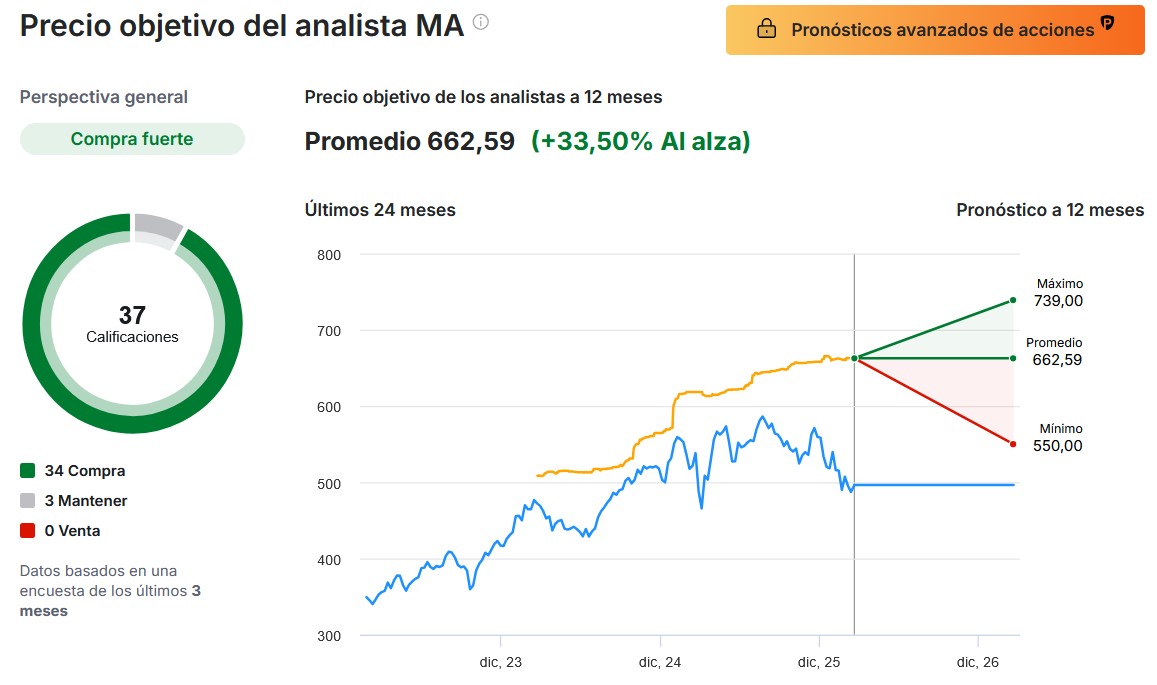Click the 37 Calificaciones donut center
The image size is (1157, 685).
point(132,323)
